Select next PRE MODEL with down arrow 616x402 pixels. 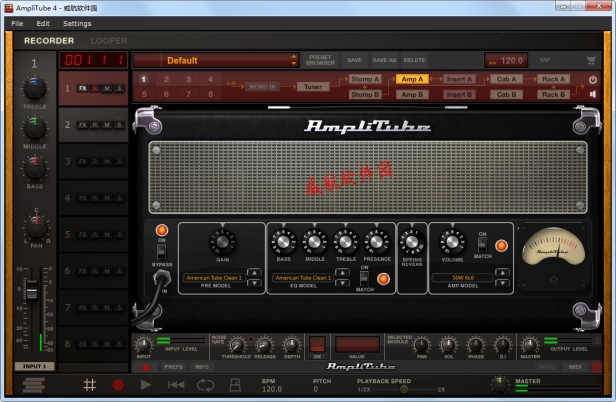(x=254, y=283)
